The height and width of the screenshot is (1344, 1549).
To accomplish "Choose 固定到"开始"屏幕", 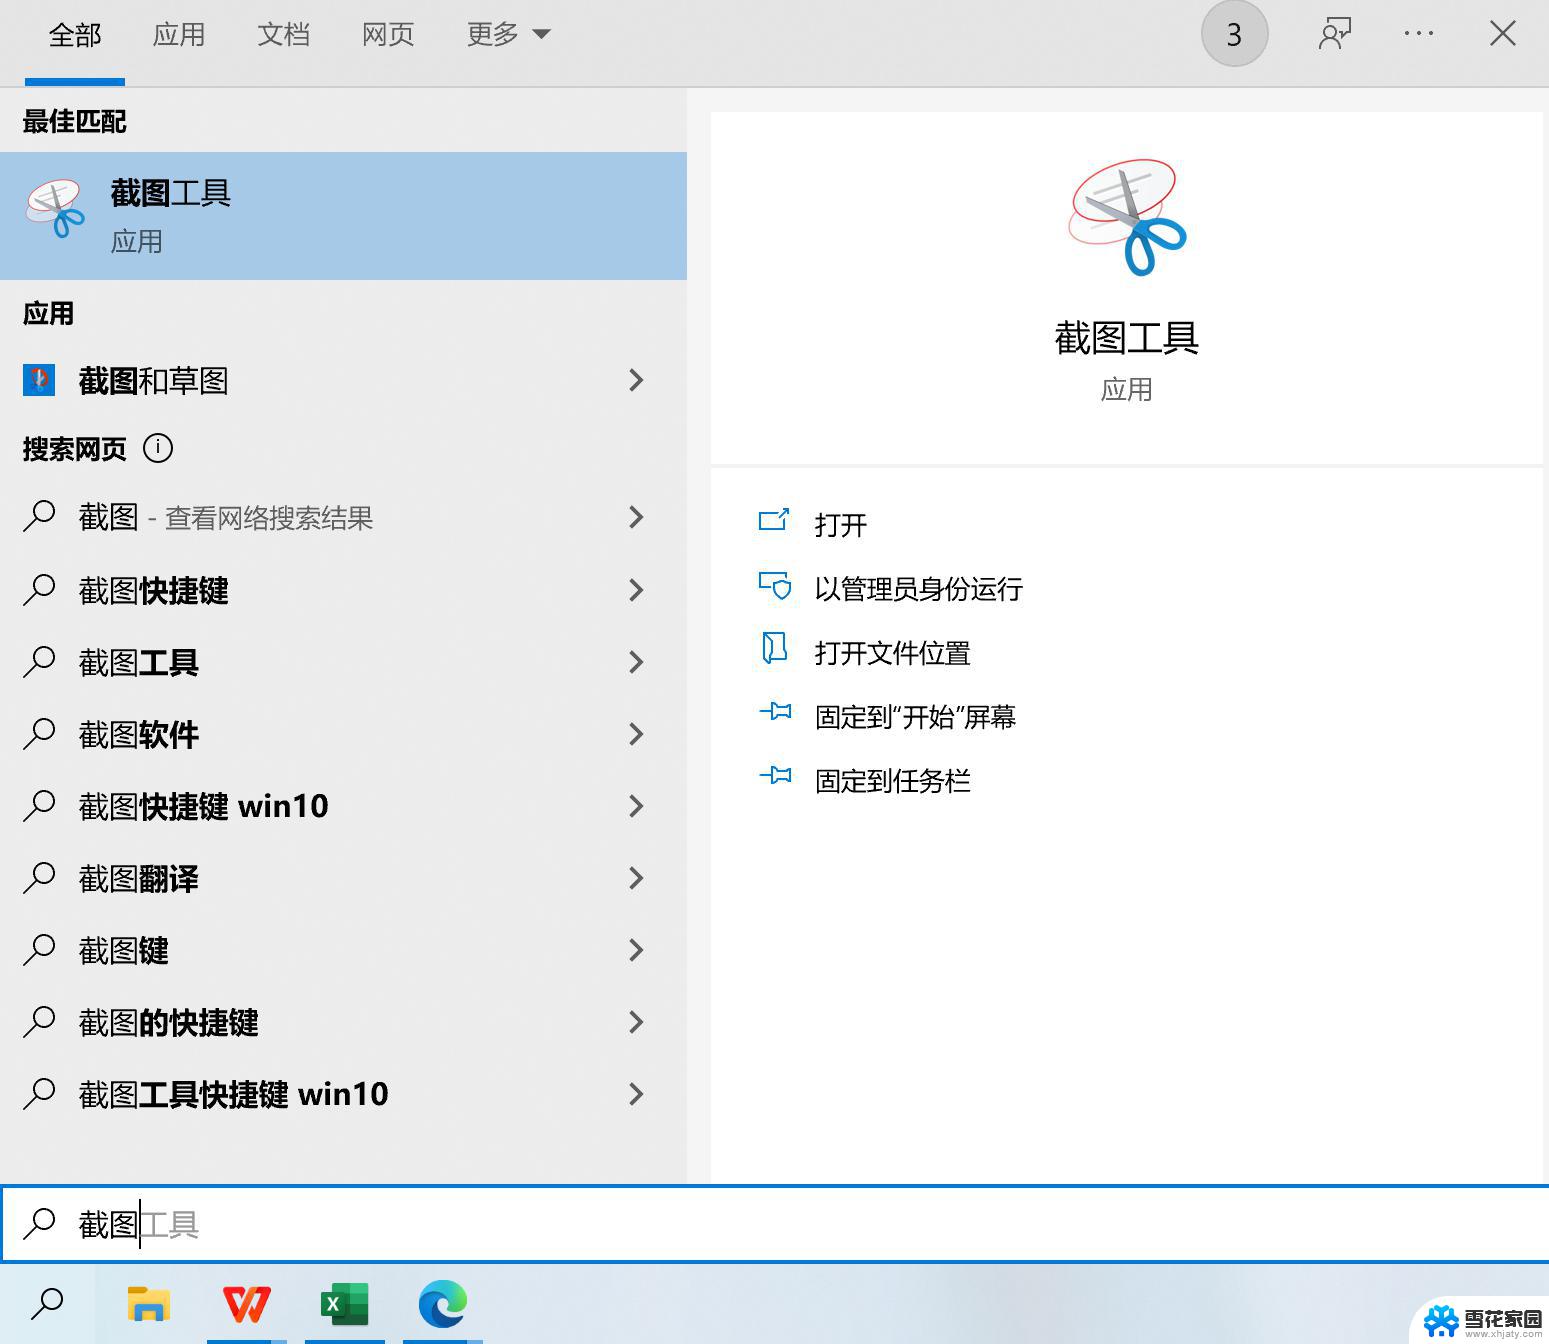I will pyautogui.click(x=915, y=717).
